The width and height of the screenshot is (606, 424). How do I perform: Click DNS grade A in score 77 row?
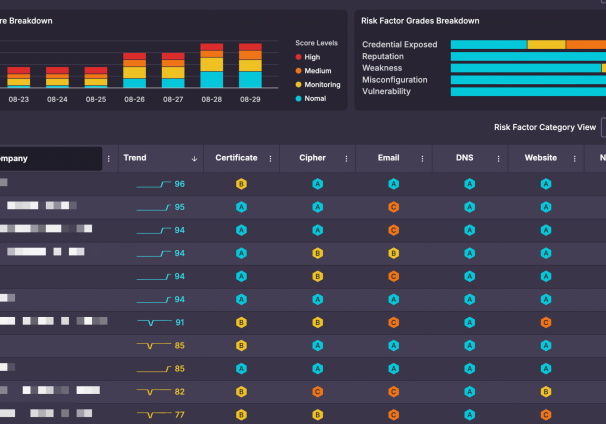(x=470, y=415)
